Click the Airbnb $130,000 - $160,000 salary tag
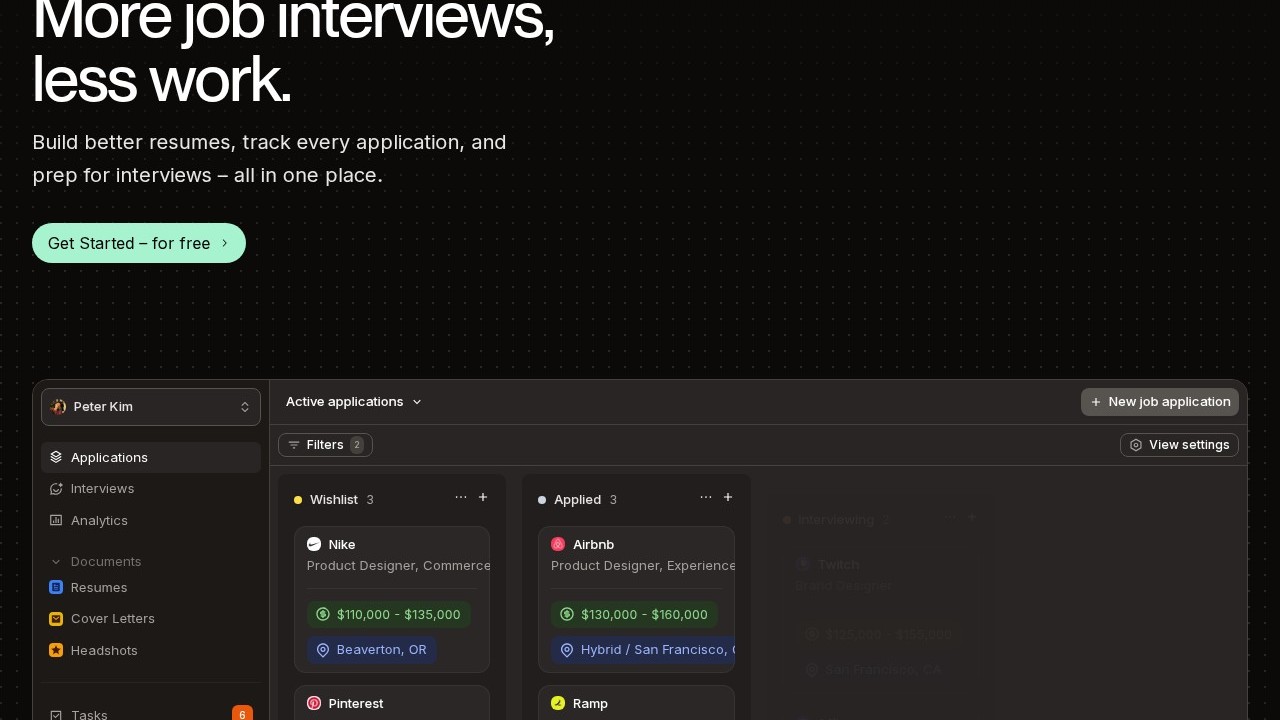Image resolution: width=1280 pixels, height=720 pixels. [x=634, y=615]
